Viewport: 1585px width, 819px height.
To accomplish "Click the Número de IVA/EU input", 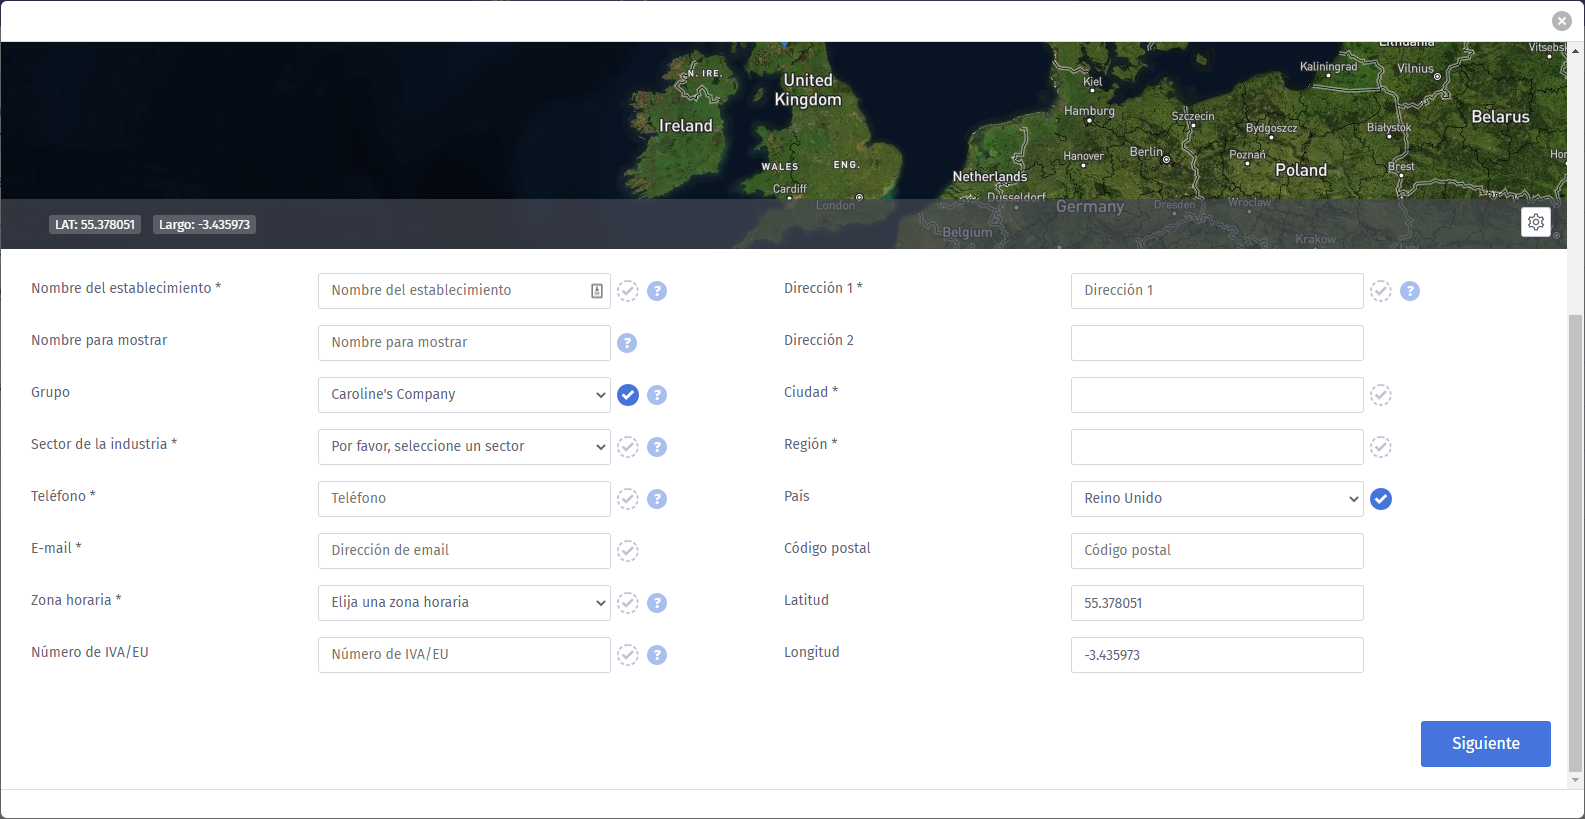I will point(464,655).
